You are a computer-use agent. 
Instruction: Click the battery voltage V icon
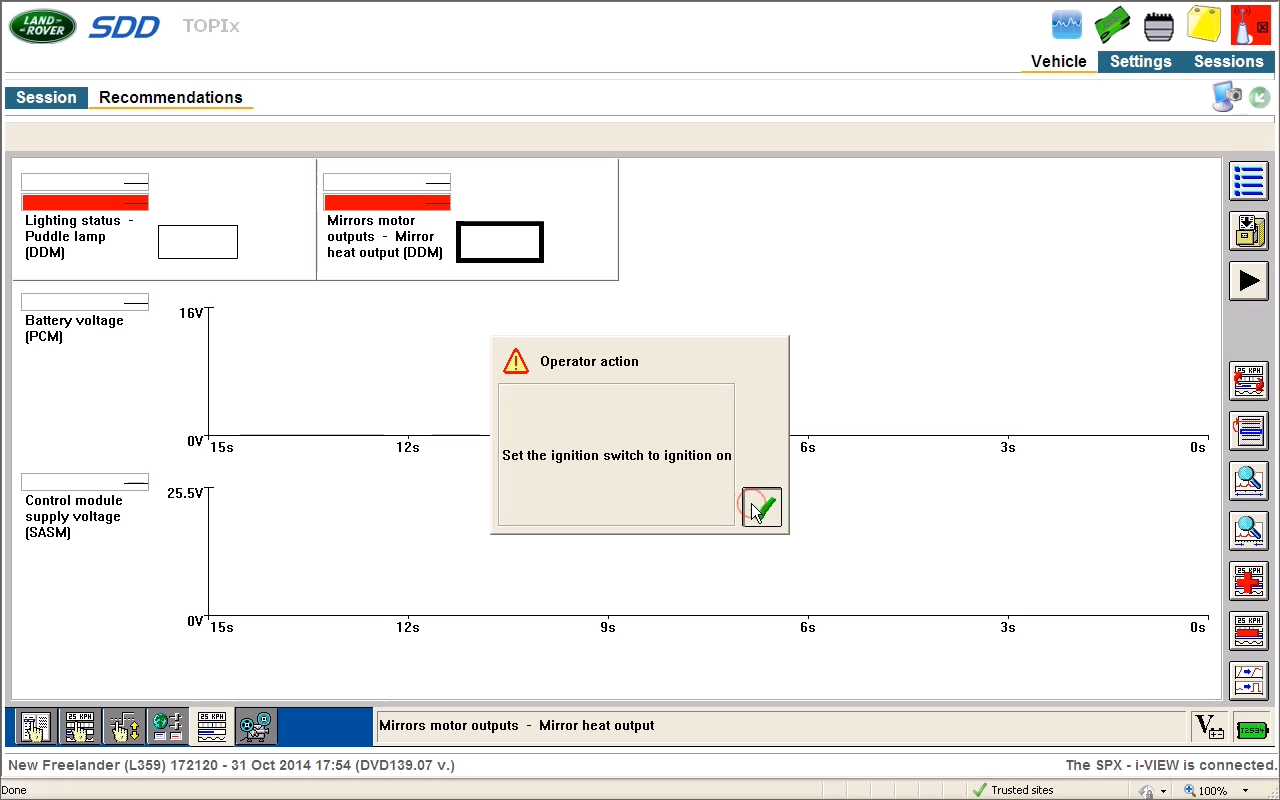[x=1210, y=727]
